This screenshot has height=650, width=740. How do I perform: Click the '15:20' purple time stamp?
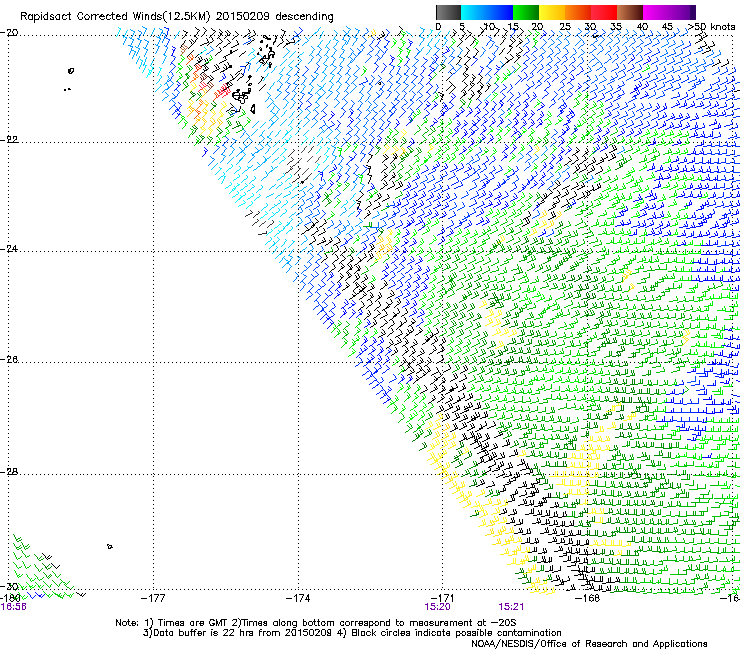tap(437, 607)
